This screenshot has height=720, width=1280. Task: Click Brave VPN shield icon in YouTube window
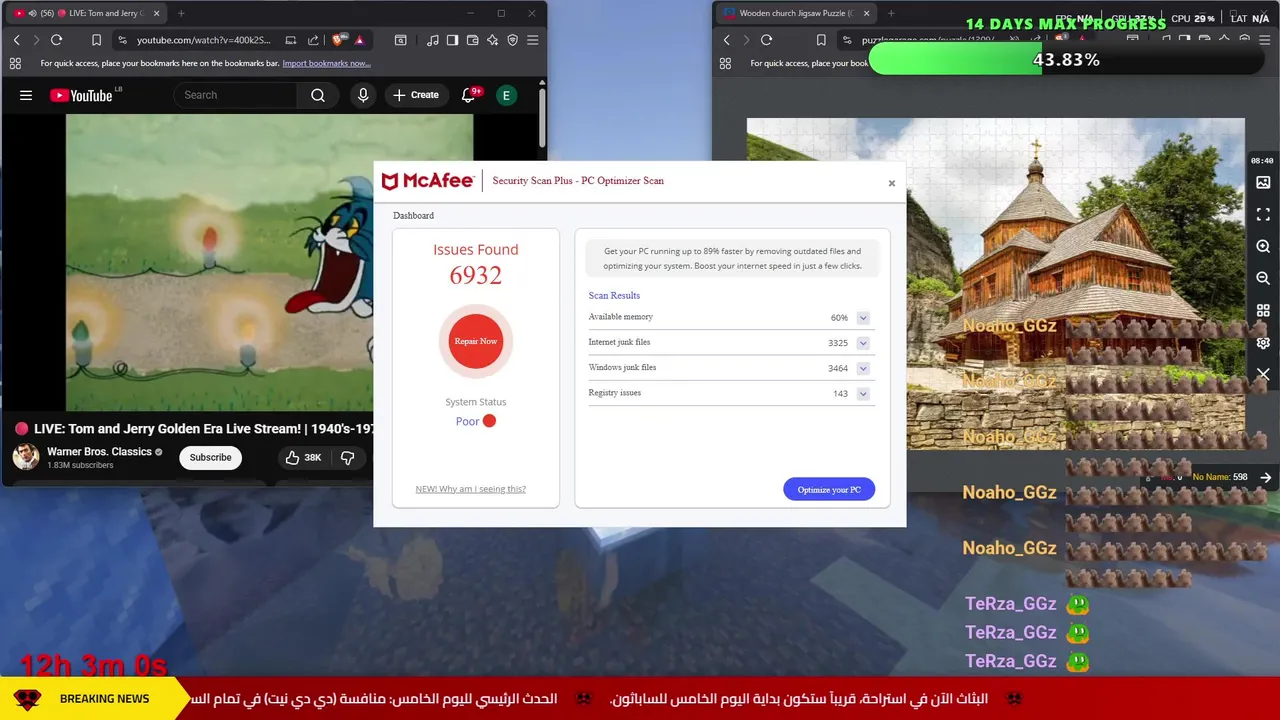coord(512,40)
